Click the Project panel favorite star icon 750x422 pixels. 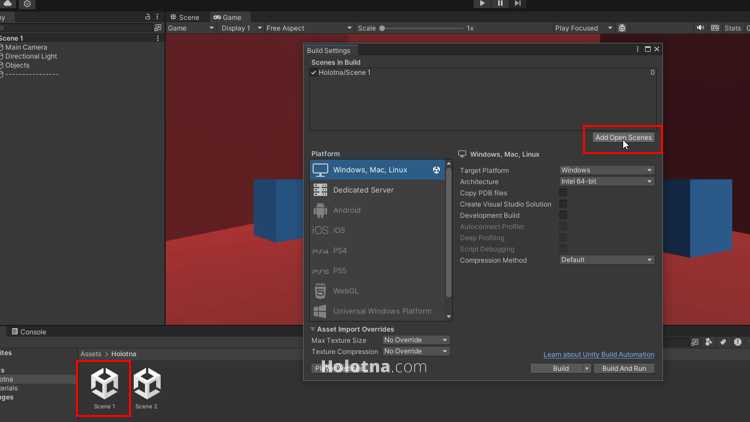(x=723, y=342)
